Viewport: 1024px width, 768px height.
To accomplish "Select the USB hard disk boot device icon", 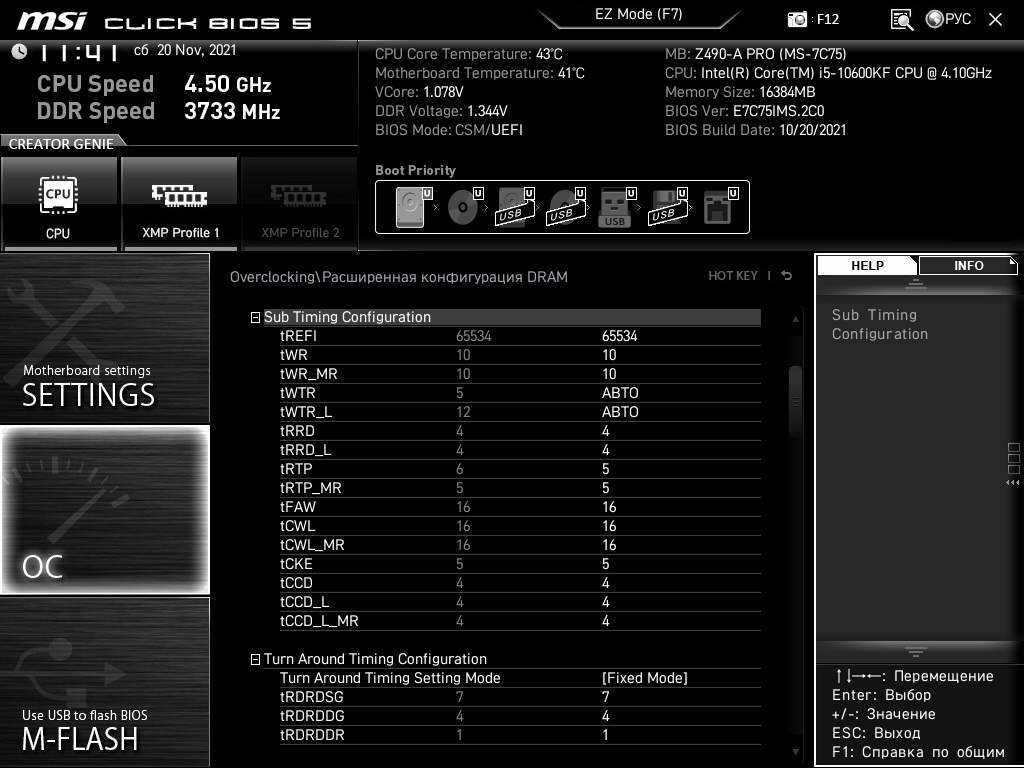I will click(x=515, y=207).
